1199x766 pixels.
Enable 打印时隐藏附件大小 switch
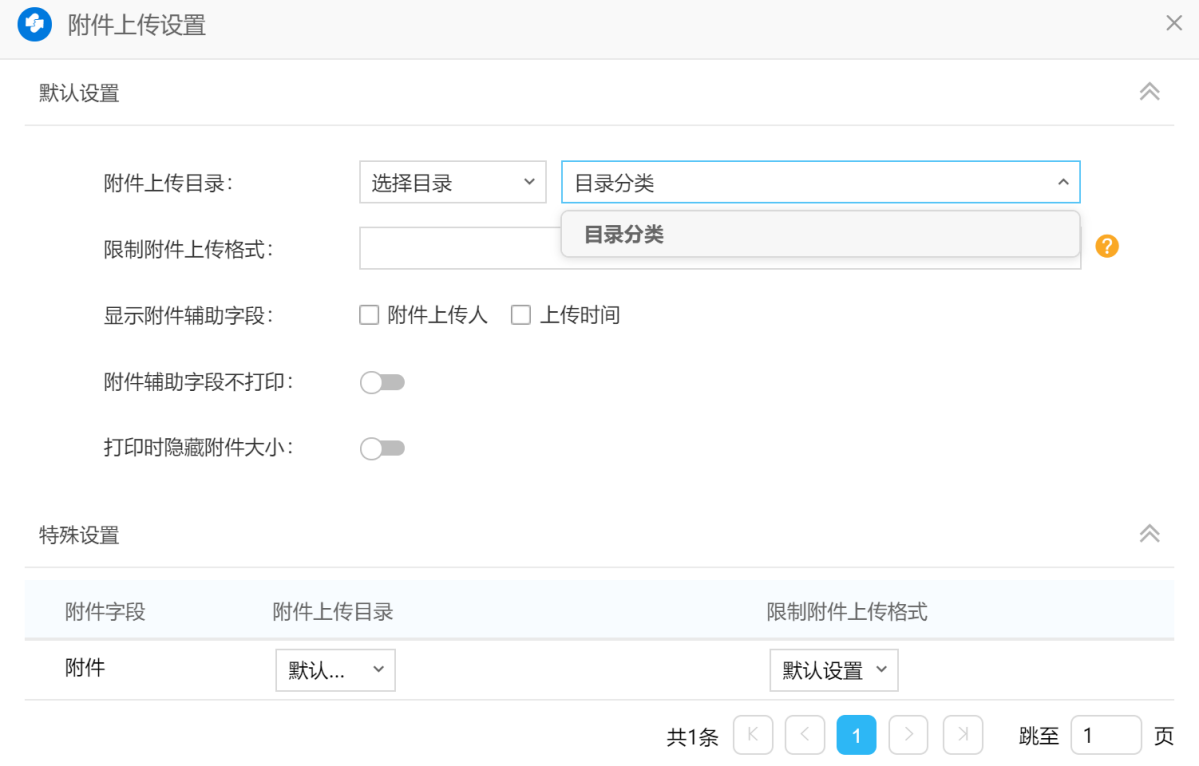click(x=382, y=449)
